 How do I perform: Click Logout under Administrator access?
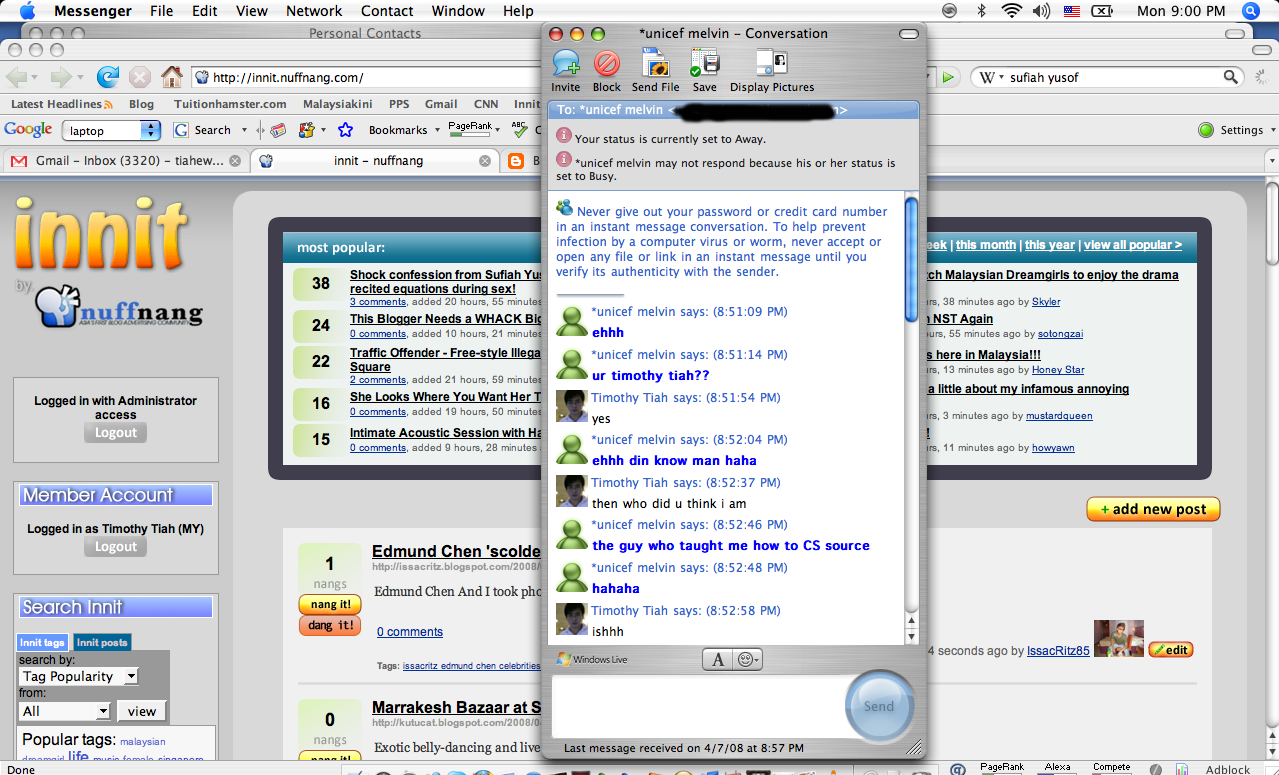pyautogui.click(x=116, y=433)
